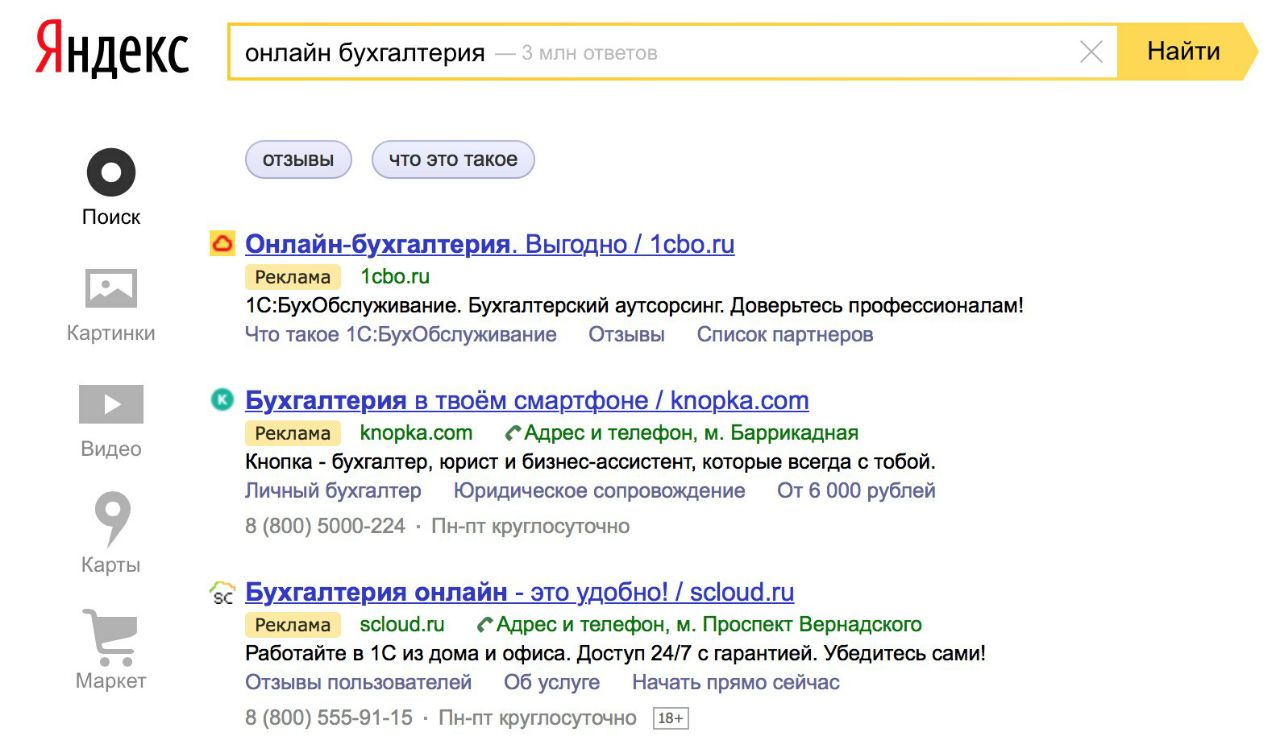Click Работайте в 1С из дома description

click(615, 654)
